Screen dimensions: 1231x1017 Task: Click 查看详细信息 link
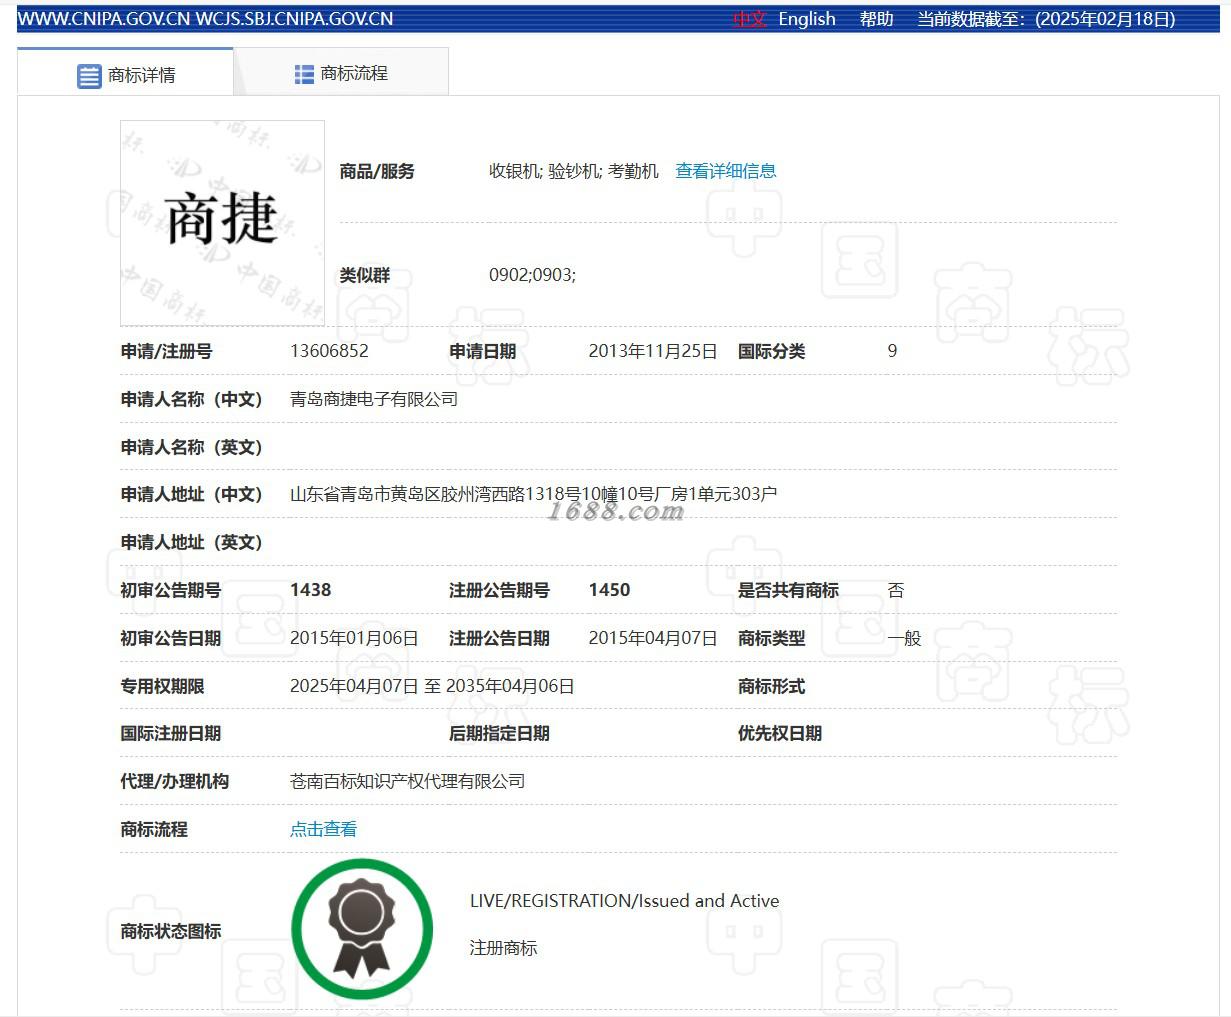(726, 171)
